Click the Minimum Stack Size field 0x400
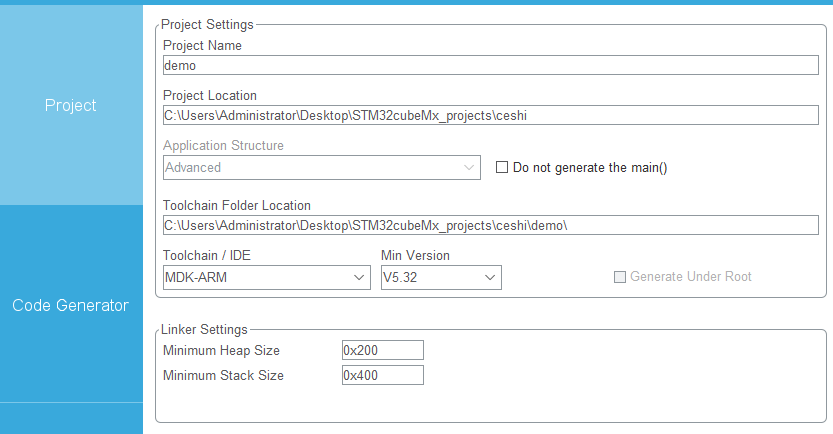 coord(382,375)
